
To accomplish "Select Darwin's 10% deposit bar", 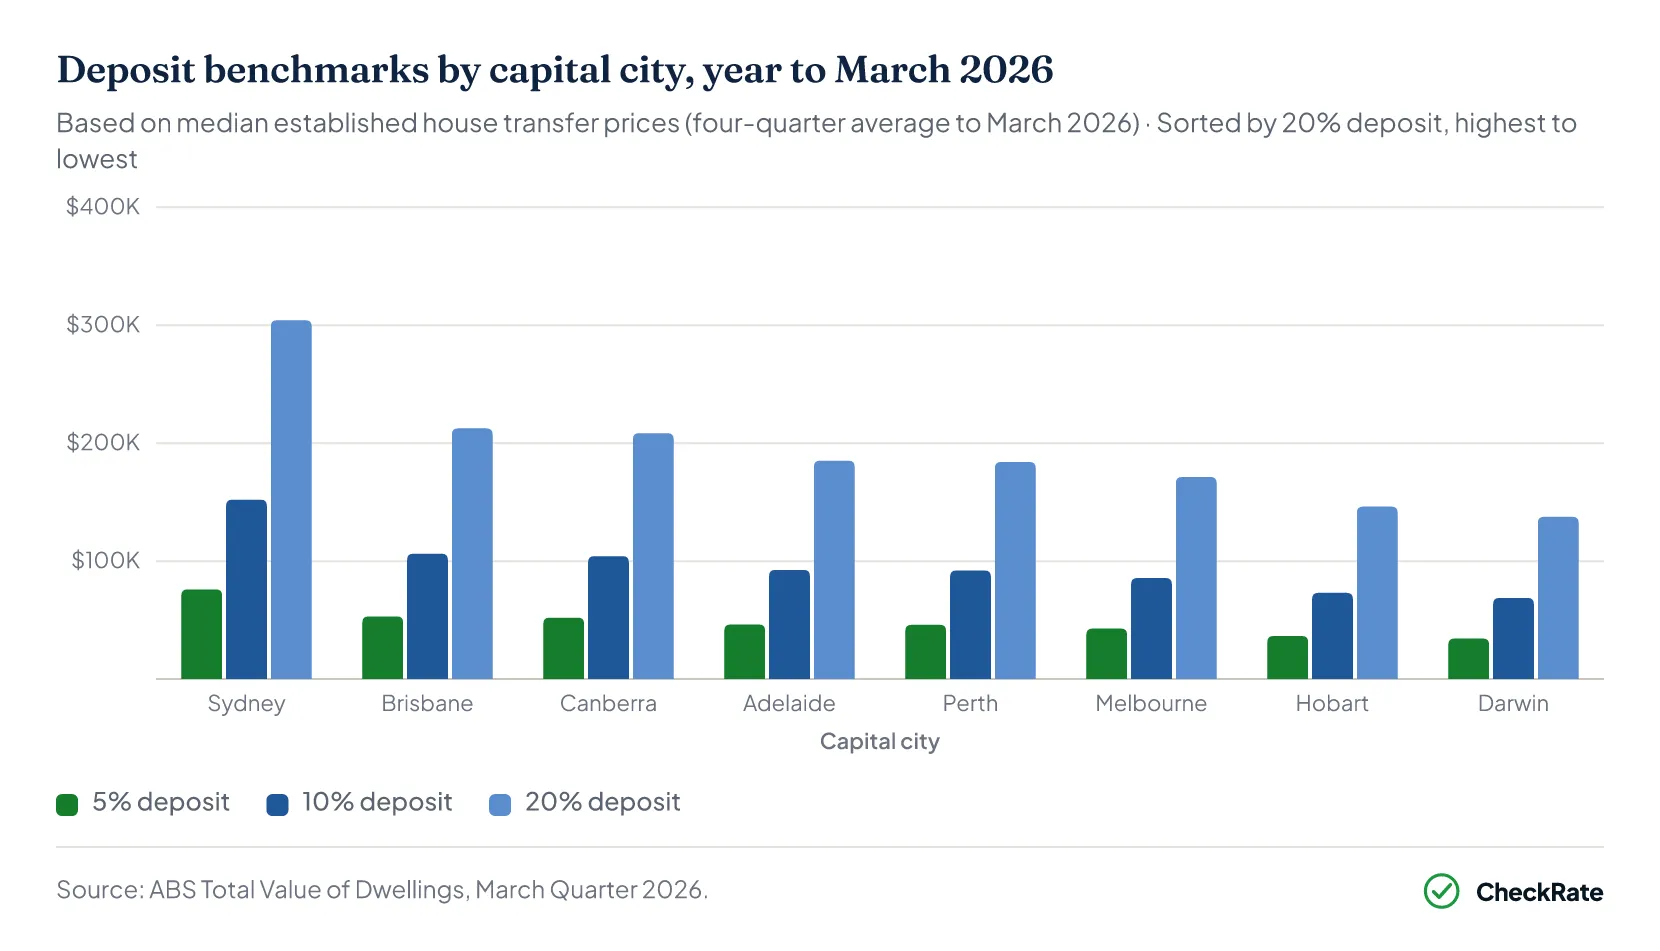I will coord(1513,639).
